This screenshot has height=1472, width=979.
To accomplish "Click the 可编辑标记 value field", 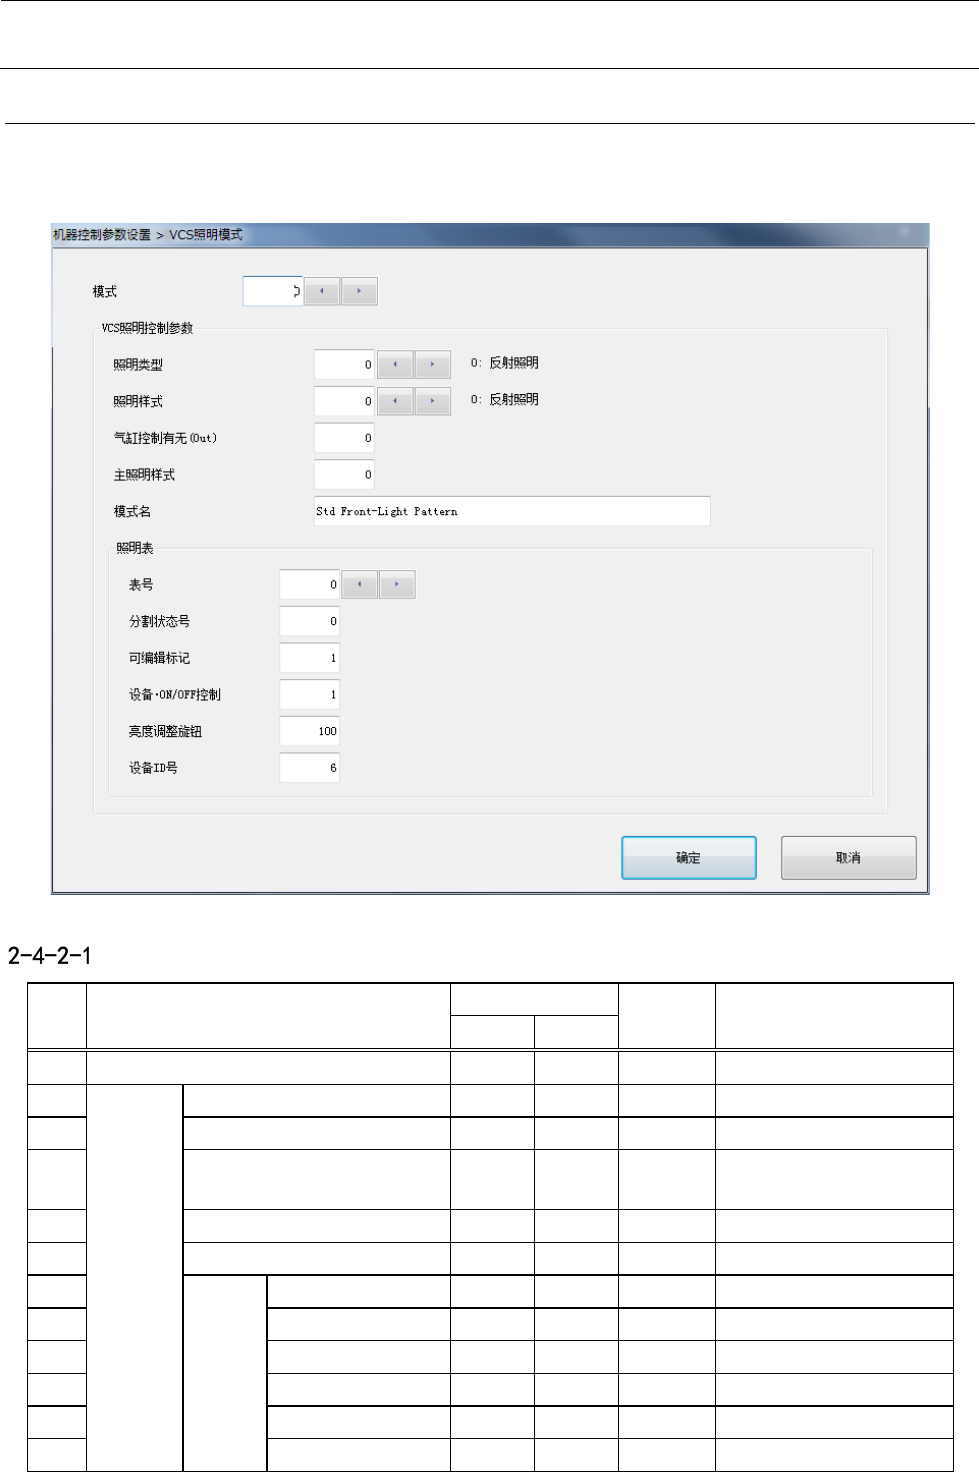I will click(x=309, y=658).
